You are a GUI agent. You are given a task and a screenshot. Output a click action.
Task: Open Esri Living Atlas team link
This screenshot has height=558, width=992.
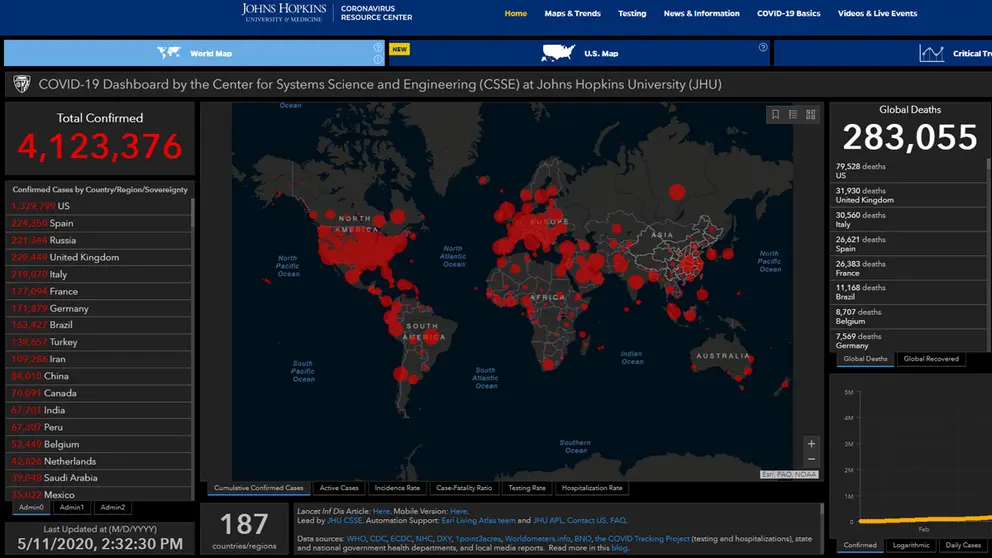478,521
